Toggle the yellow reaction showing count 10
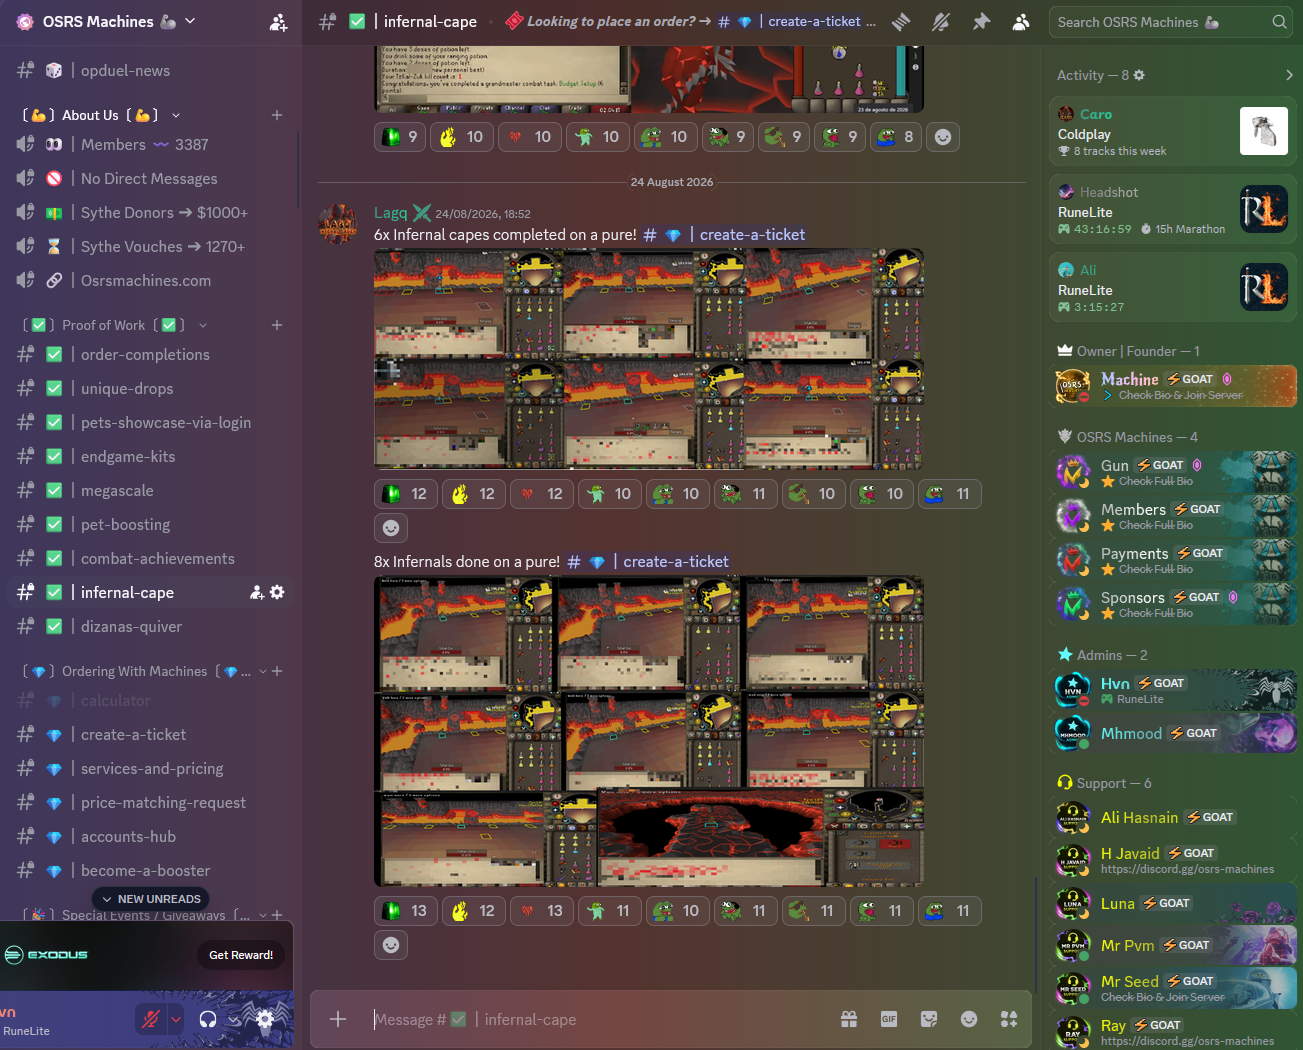The width and height of the screenshot is (1303, 1050). coord(463,137)
